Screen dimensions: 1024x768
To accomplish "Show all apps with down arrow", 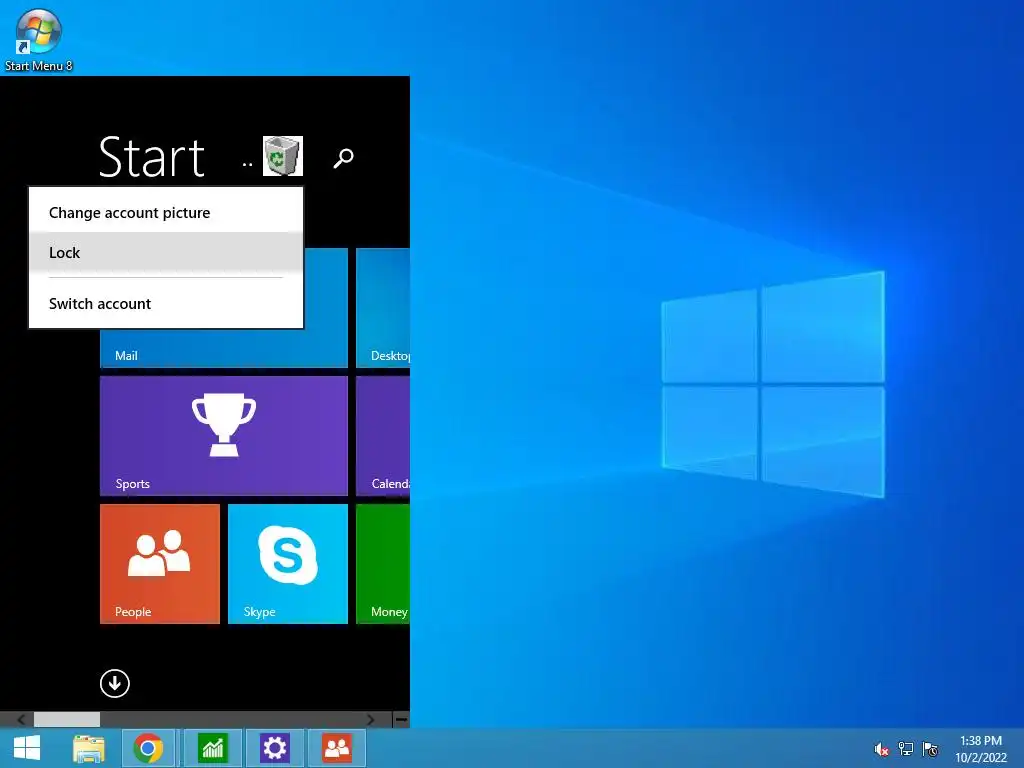I will [115, 684].
